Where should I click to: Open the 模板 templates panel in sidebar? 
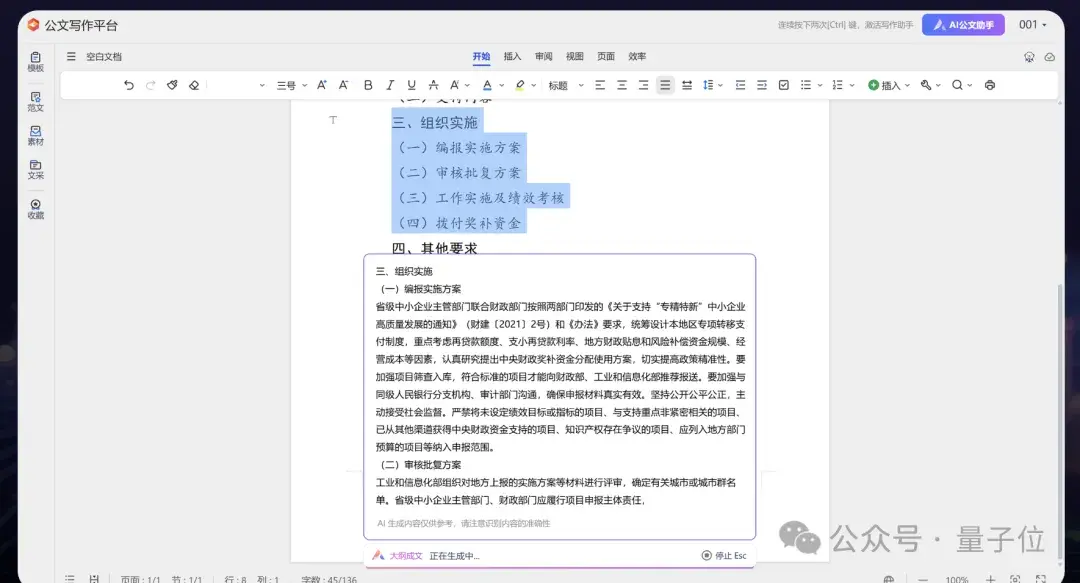pos(36,61)
